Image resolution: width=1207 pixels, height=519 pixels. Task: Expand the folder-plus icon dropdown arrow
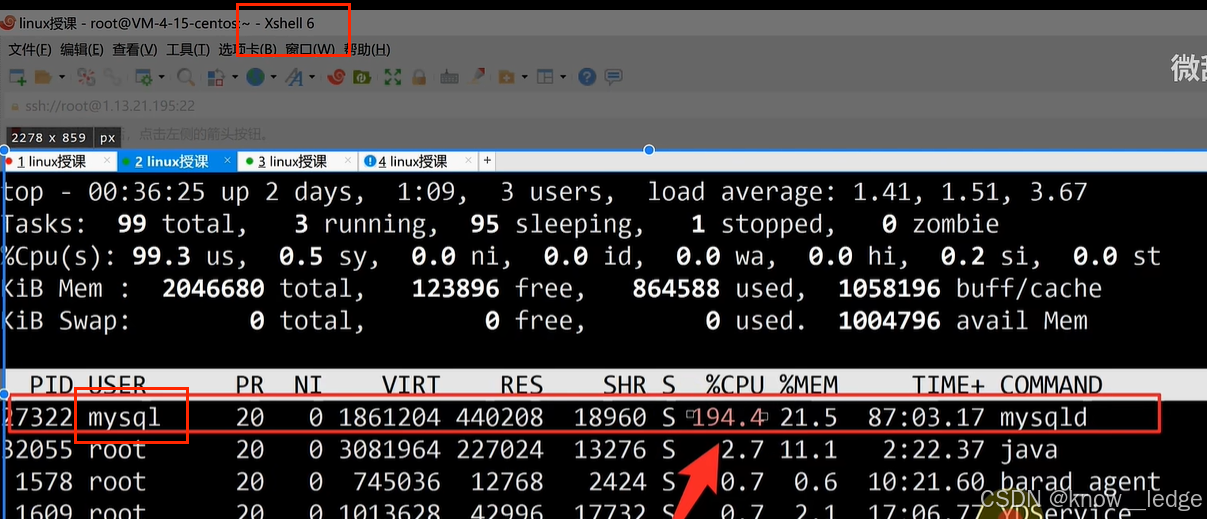click(x=525, y=77)
